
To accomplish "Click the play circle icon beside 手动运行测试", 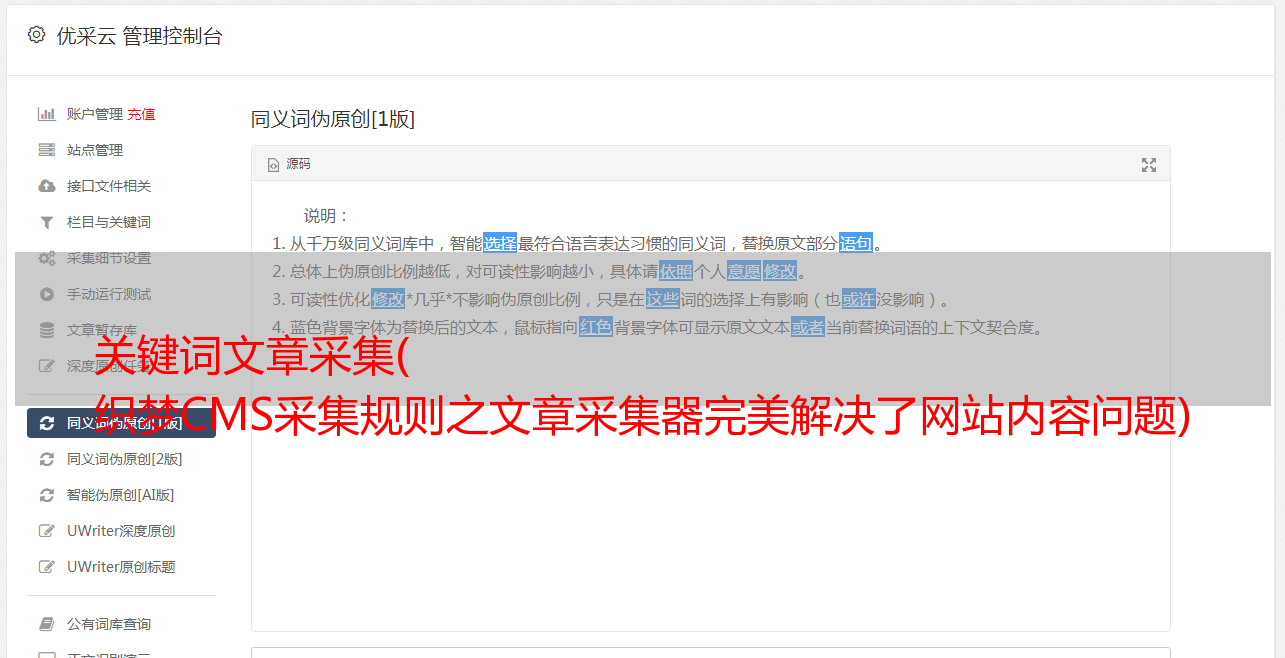I will click(46, 294).
